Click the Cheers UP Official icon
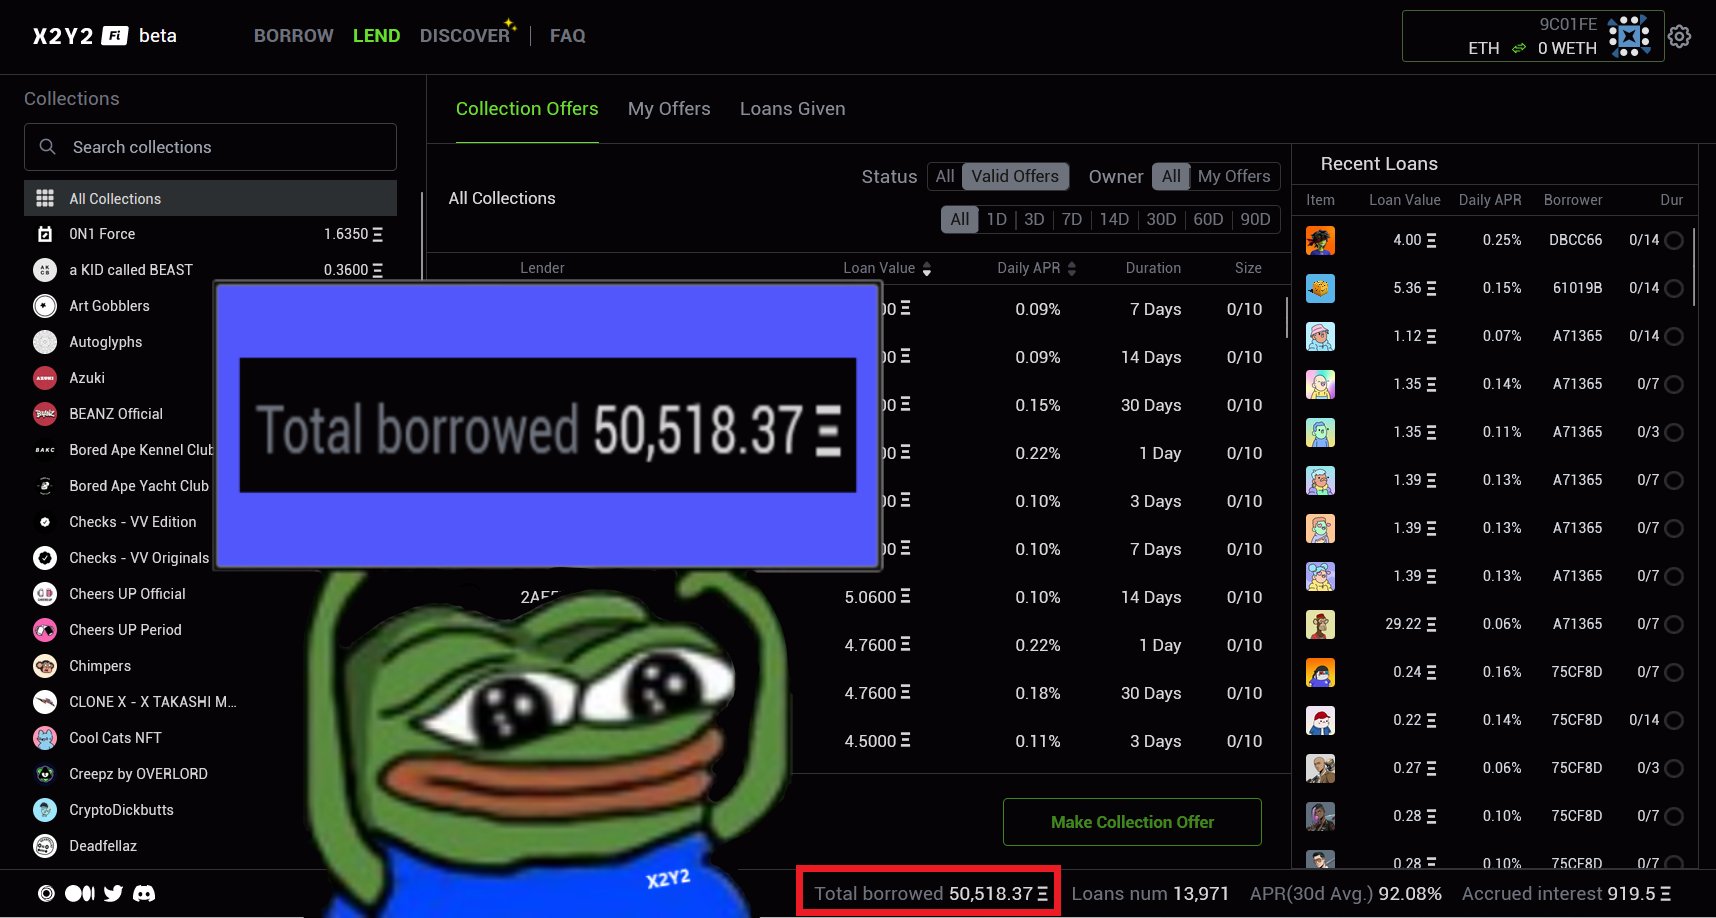Image resolution: width=1716 pixels, height=918 pixels. 45,594
